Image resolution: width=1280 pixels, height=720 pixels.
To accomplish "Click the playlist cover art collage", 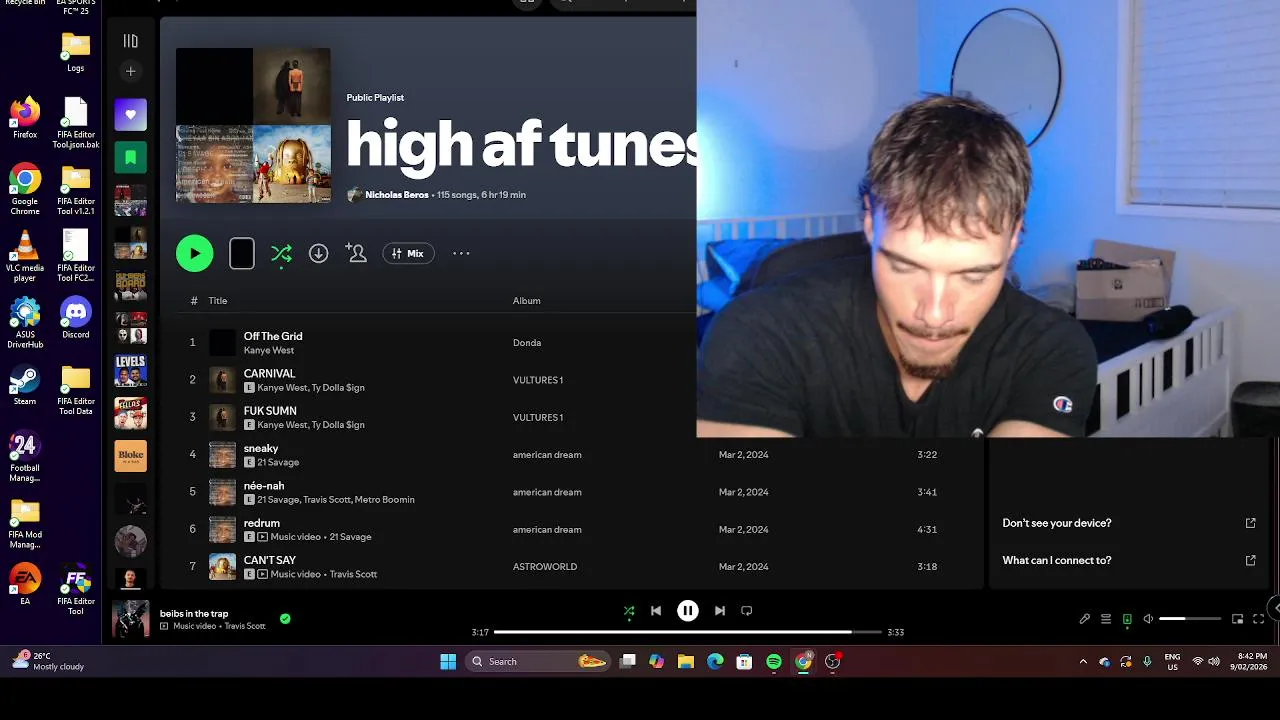I will tap(253, 125).
